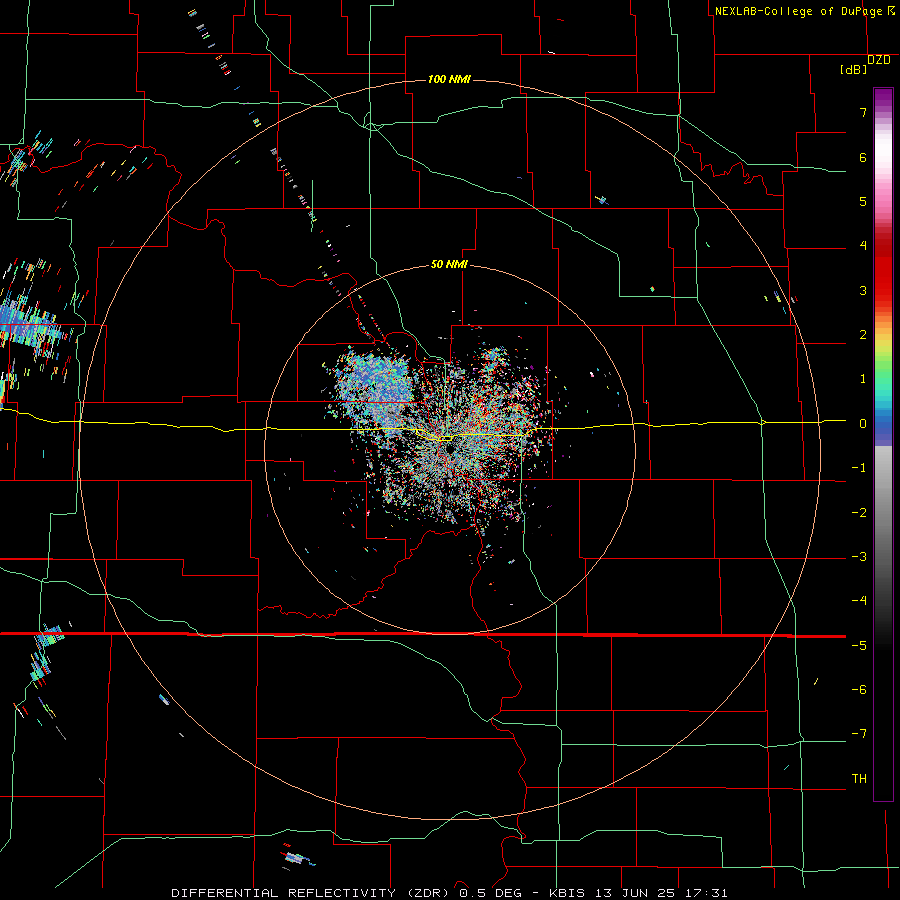Click the -4 dB value on the color scale
This screenshot has width=900, height=900.
click(859, 601)
